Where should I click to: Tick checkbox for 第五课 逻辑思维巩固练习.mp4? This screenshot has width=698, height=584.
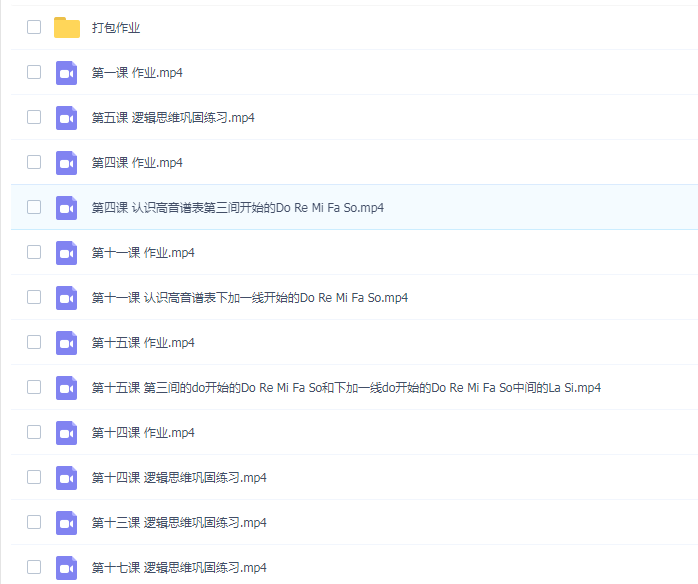point(34,117)
